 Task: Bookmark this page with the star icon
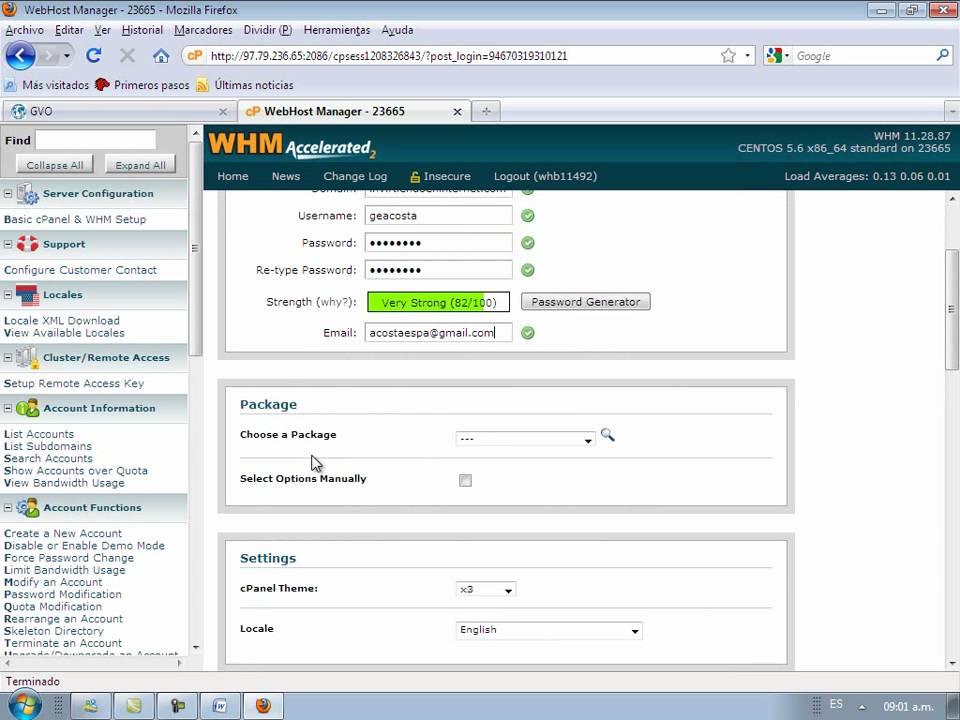728,56
